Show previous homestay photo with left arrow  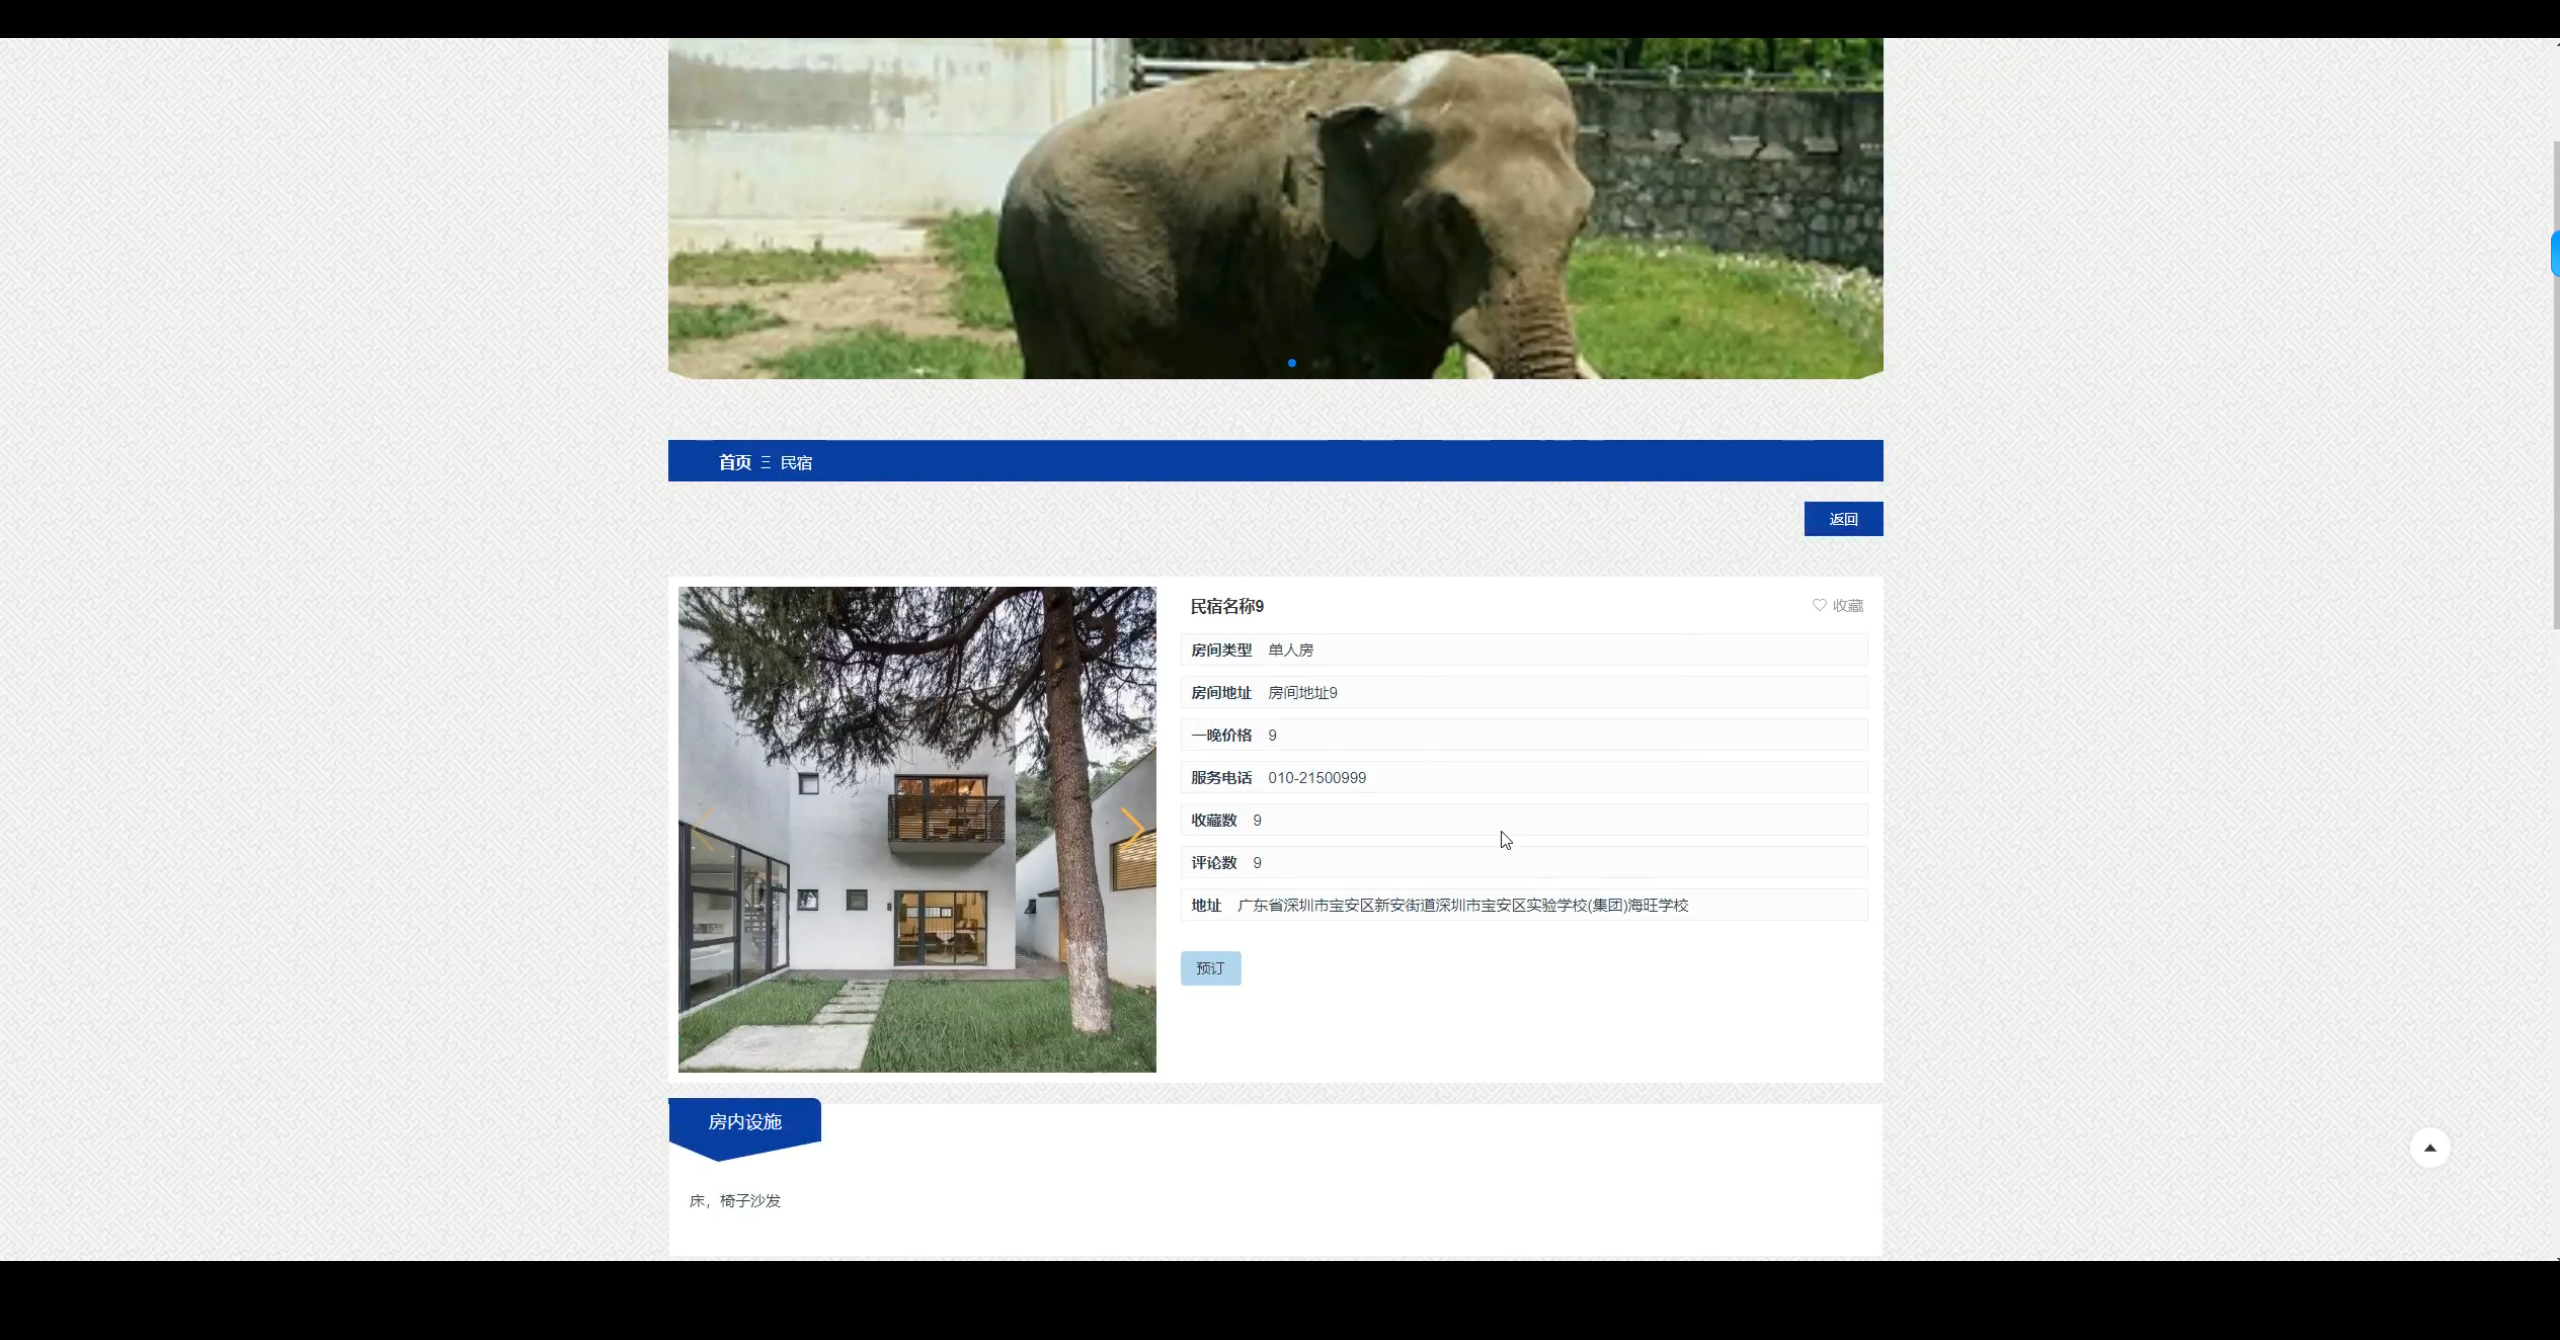coord(703,828)
